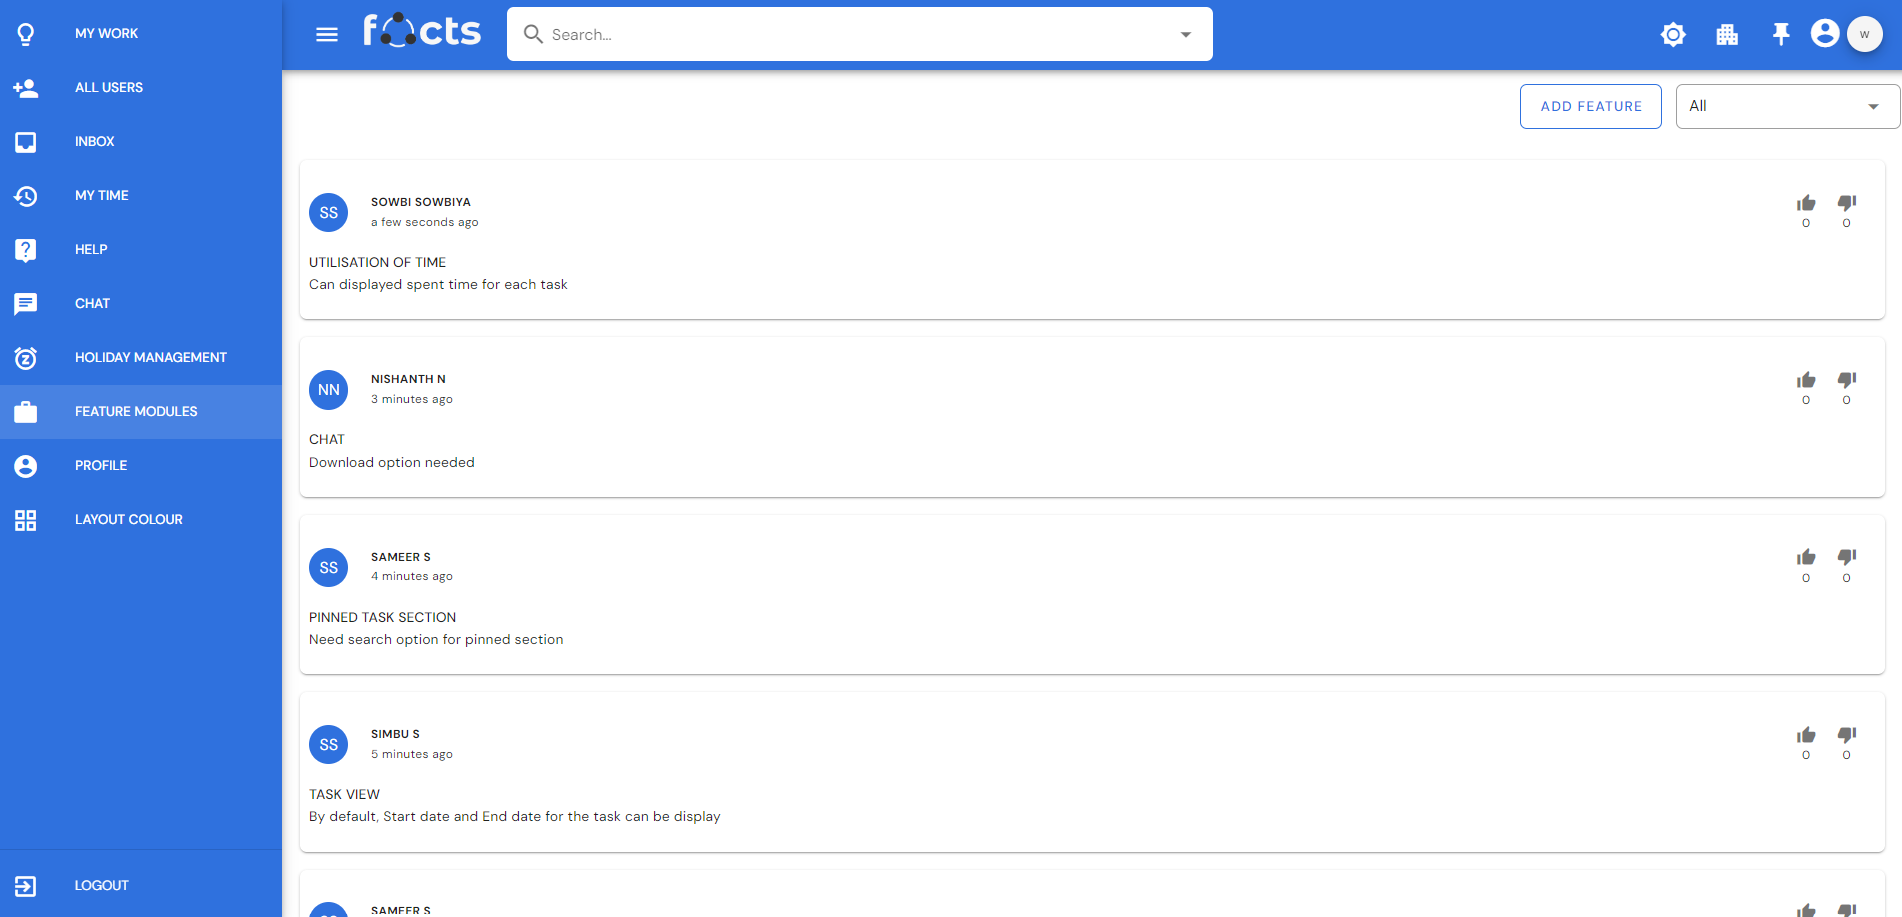Image resolution: width=1902 pixels, height=917 pixels.
Task: Downvote Simbu S's Task View feature
Action: [1847, 735]
